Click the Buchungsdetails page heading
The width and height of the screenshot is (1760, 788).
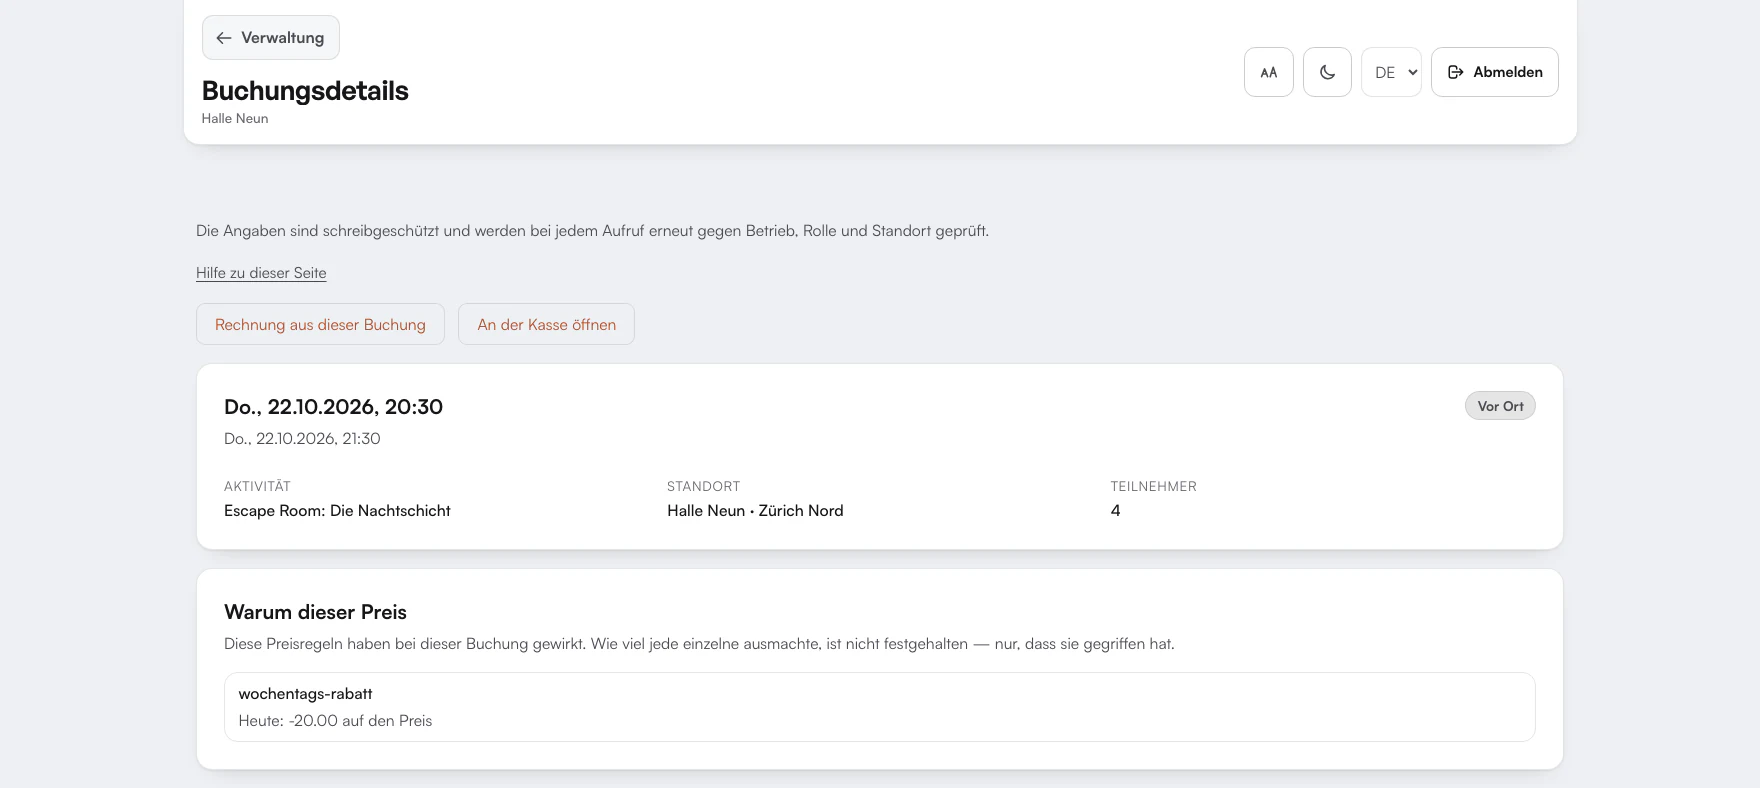305,91
